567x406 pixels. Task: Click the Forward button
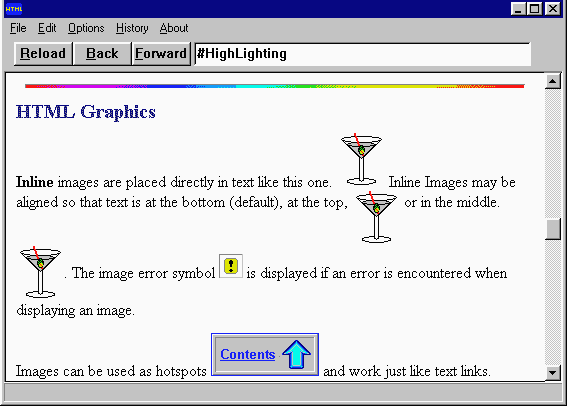click(x=161, y=54)
